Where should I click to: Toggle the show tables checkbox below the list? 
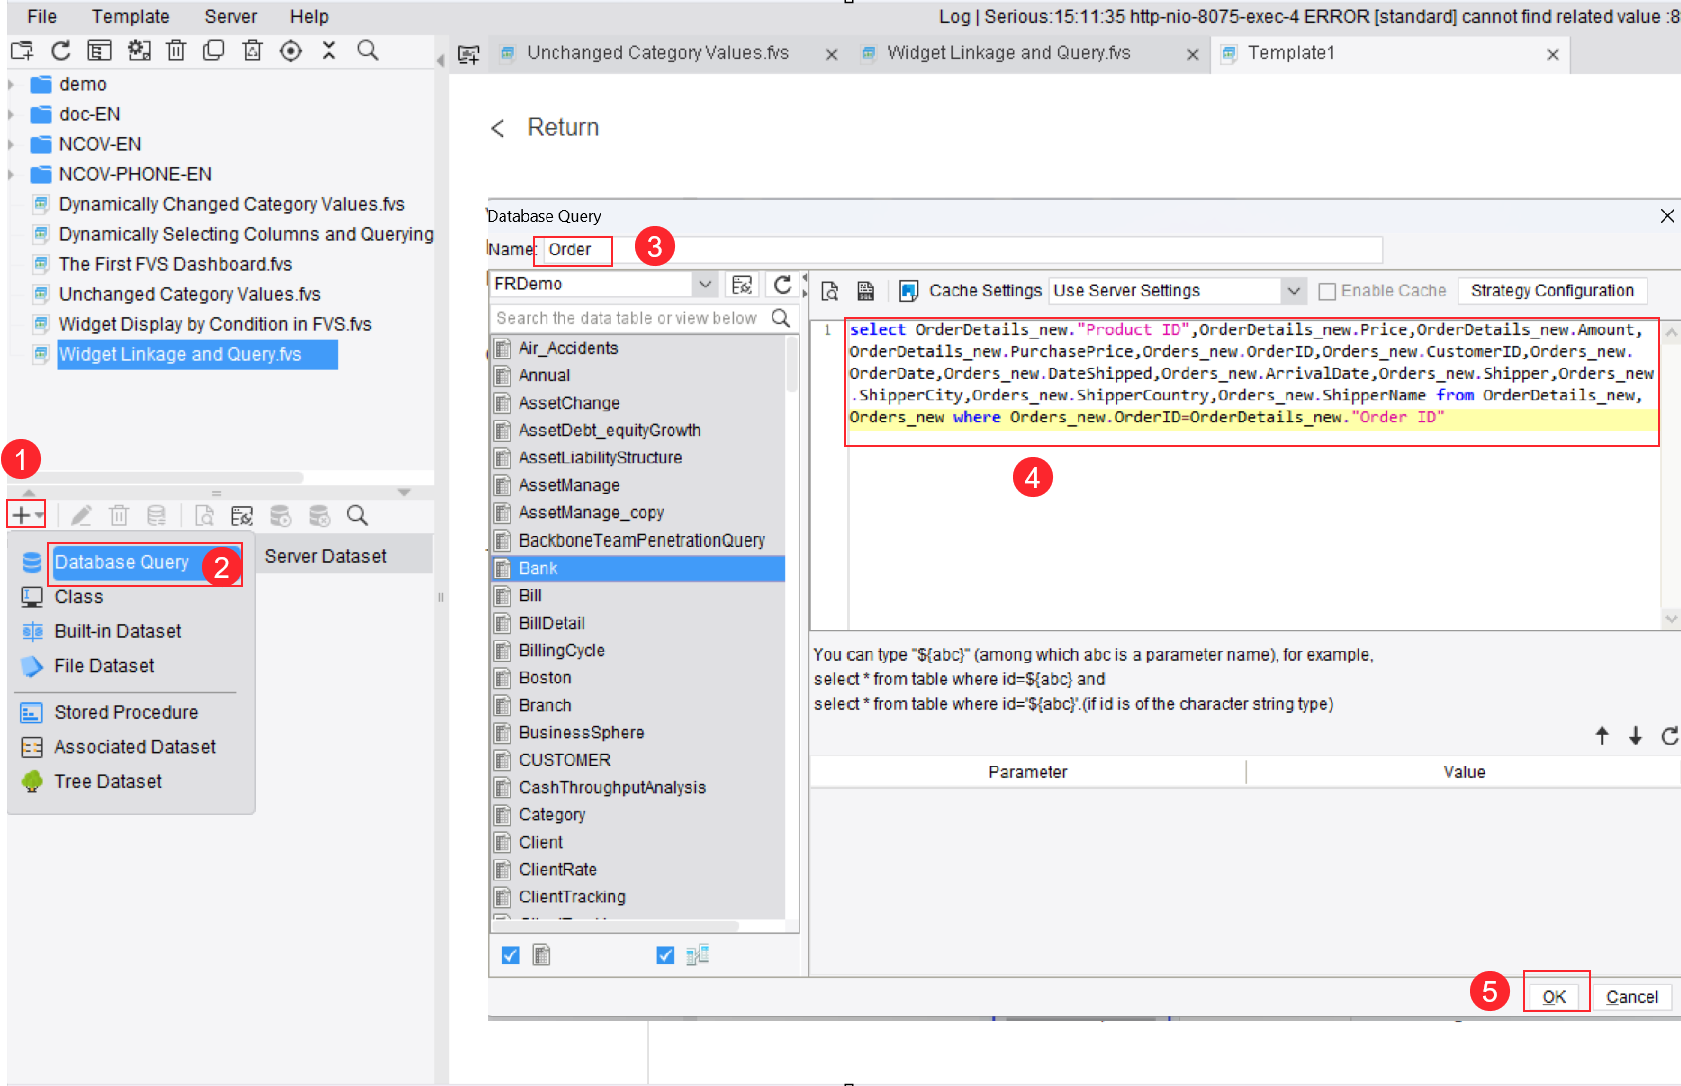click(x=511, y=955)
